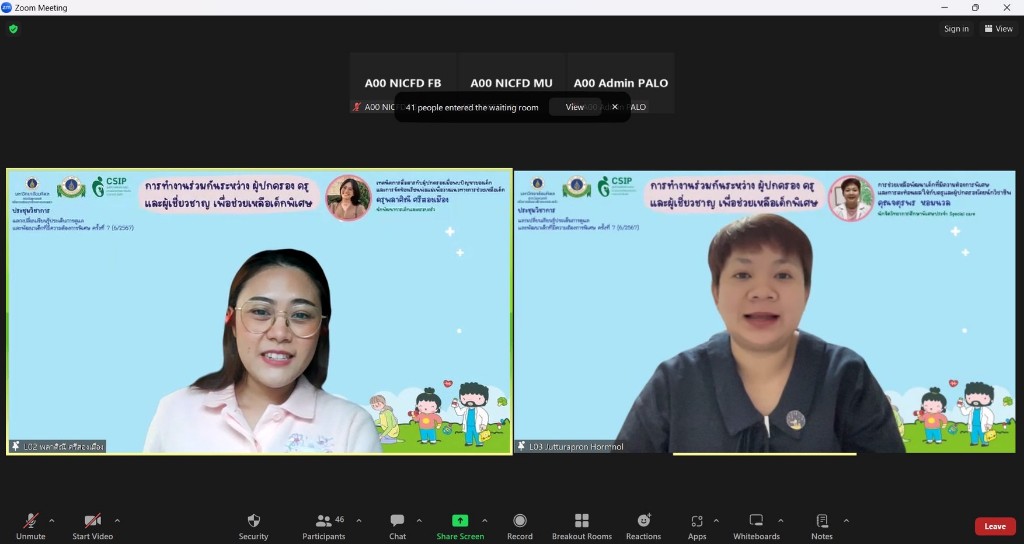
Task: Click the green Share Screen button
Action: (x=460, y=526)
